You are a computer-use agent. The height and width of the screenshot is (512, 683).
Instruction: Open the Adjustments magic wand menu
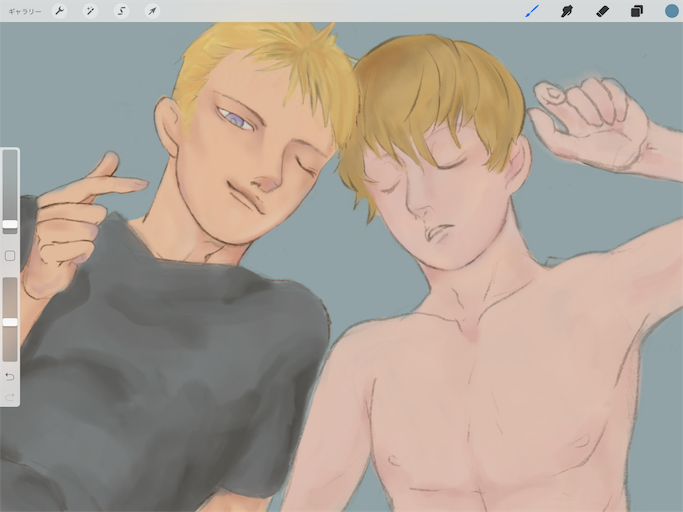(x=90, y=11)
